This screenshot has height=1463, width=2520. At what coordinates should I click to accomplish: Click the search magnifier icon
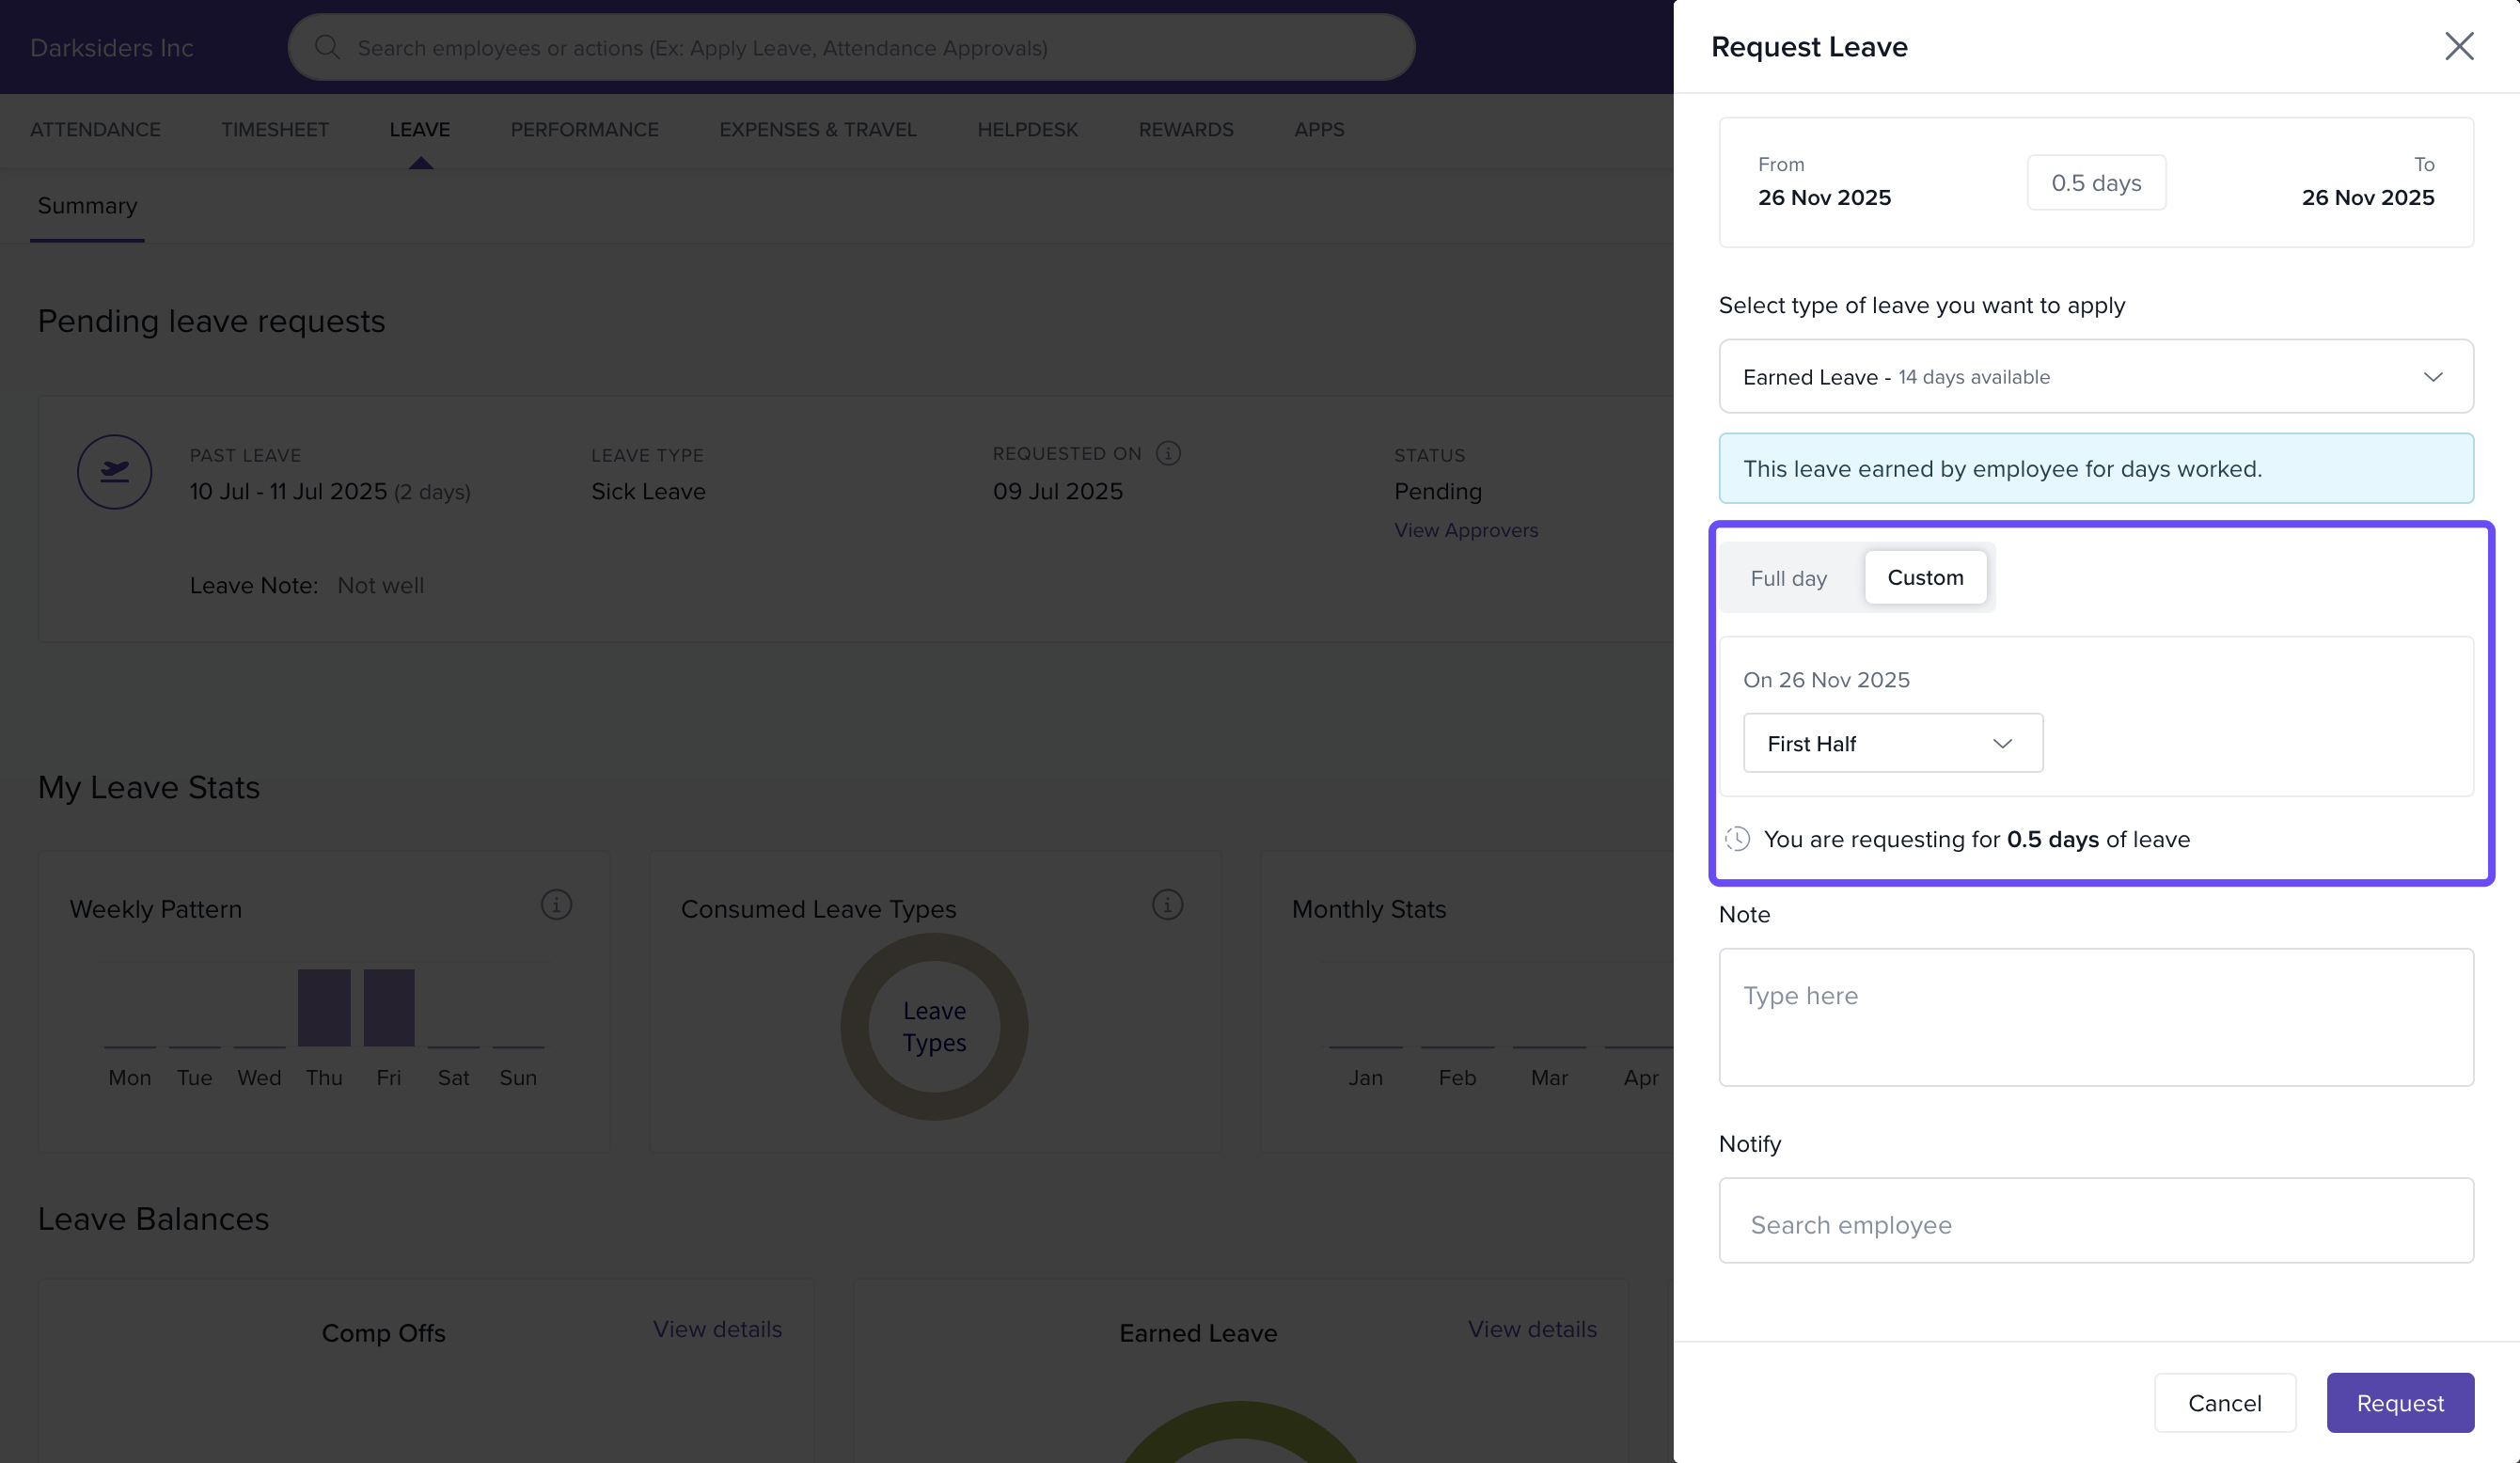327,47
